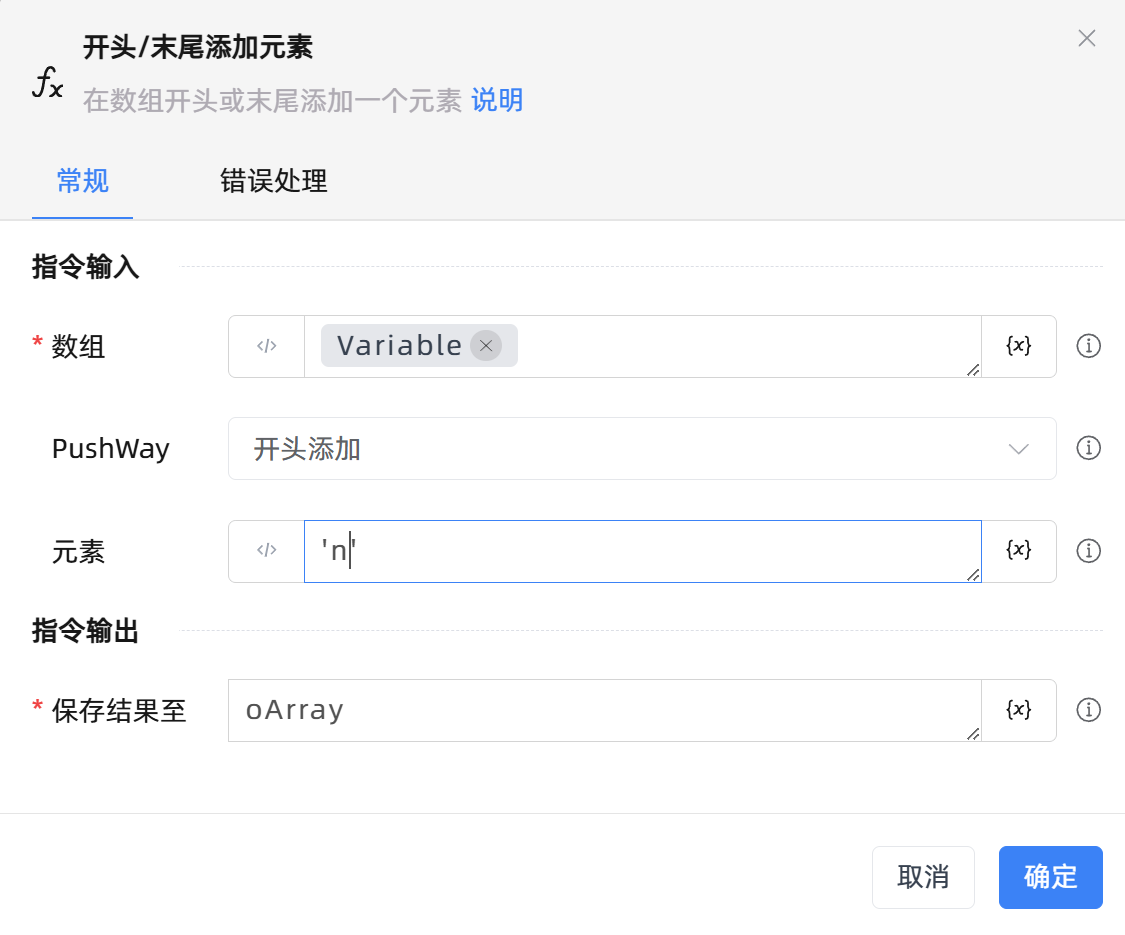This screenshot has height=935, width=1125.
Task: Click the info icon next to PushWay
Action: [x=1088, y=448]
